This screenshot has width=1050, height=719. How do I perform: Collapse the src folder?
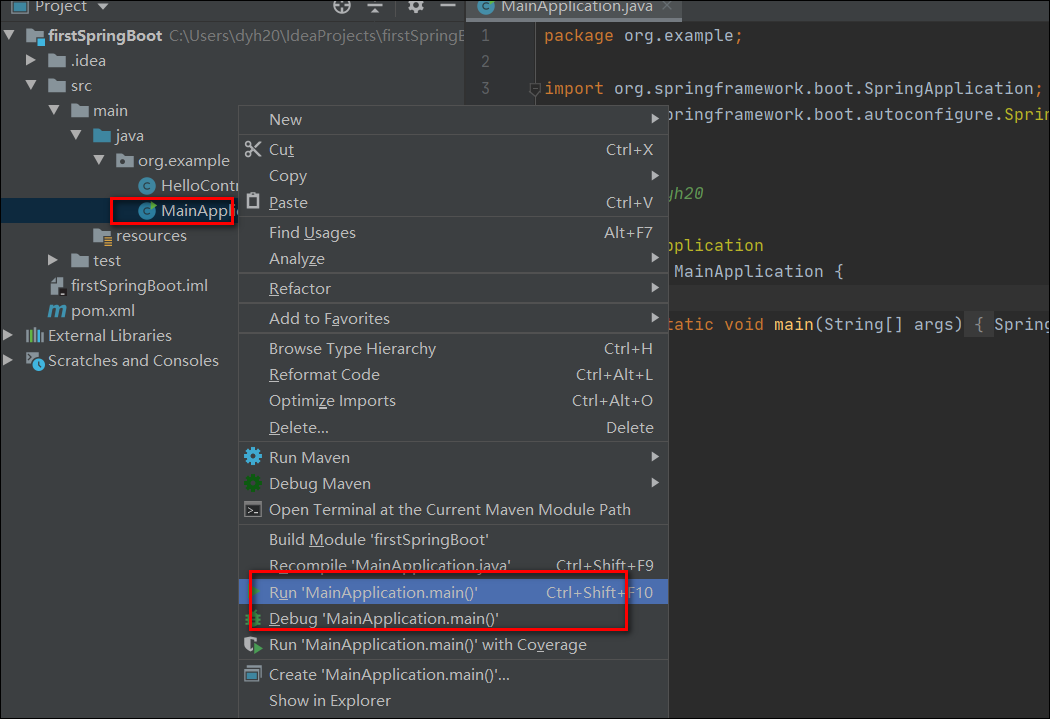(x=33, y=86)
